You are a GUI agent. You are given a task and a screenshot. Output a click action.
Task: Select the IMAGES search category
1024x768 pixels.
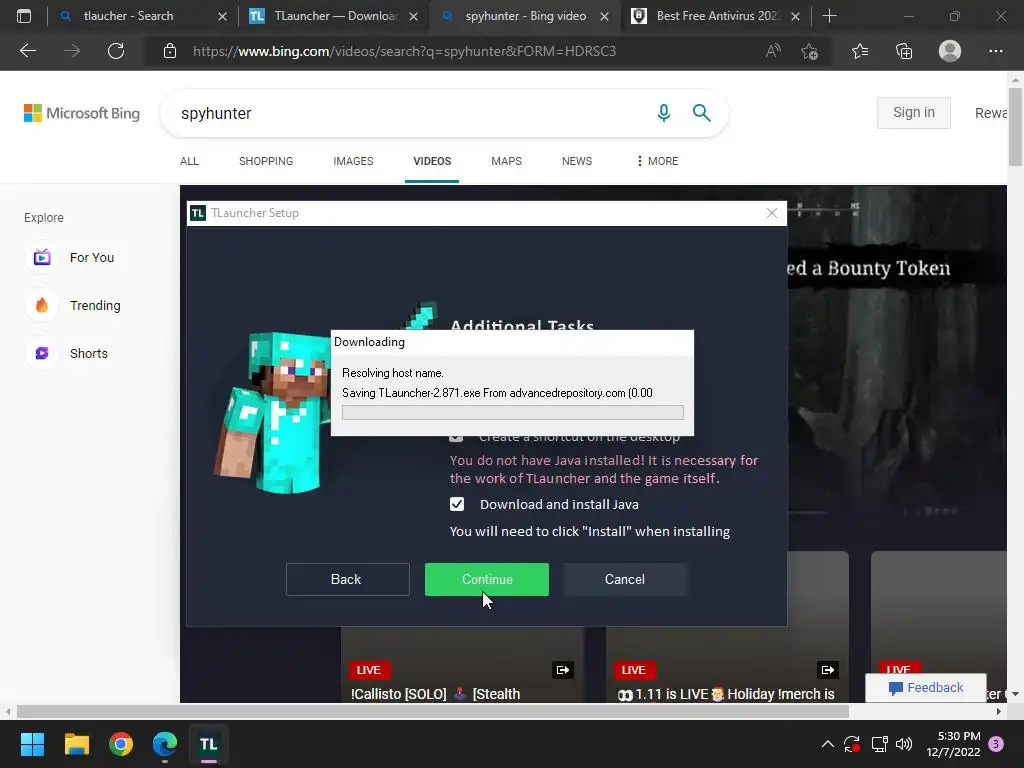353,161
